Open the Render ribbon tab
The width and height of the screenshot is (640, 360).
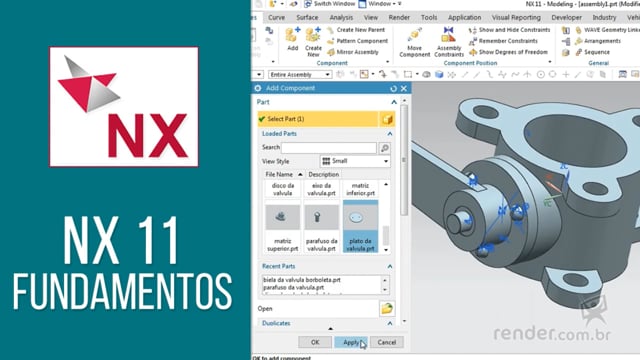[x=399, y=17]
